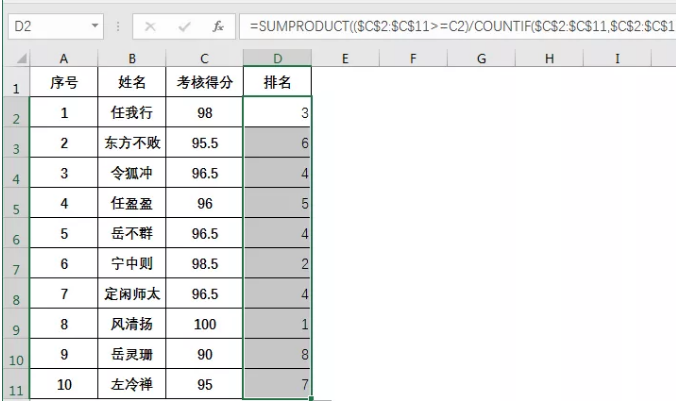676x403 pixels.
Task: Select row 11 header
Action: coord(16,384)
